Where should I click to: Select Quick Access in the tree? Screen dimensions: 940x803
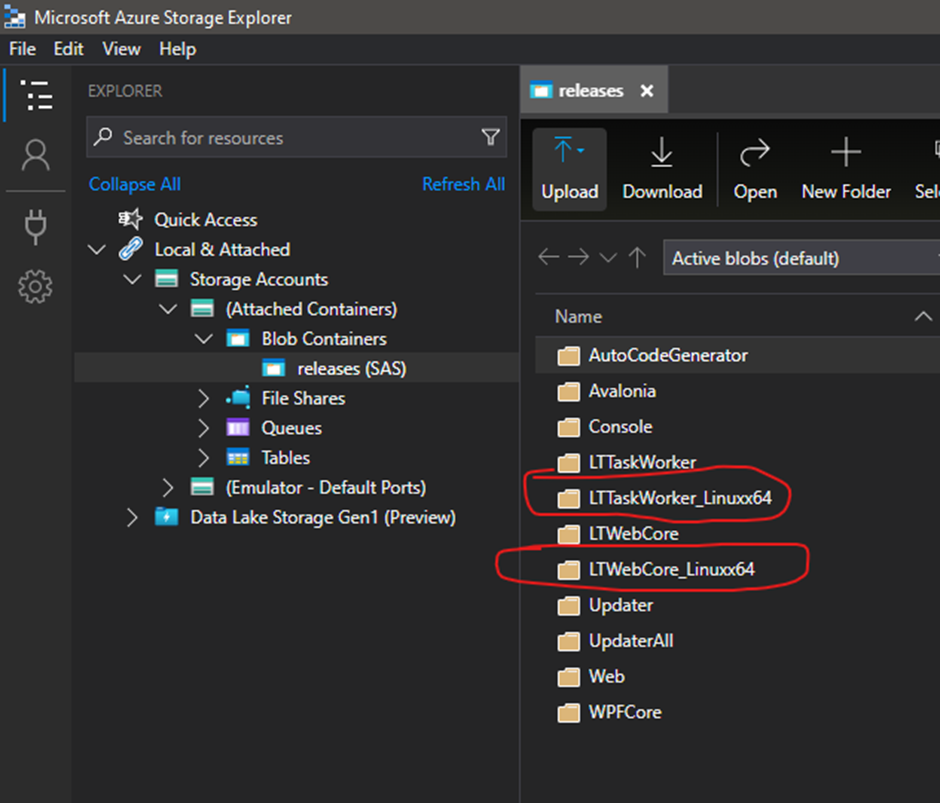pos(206,219)
